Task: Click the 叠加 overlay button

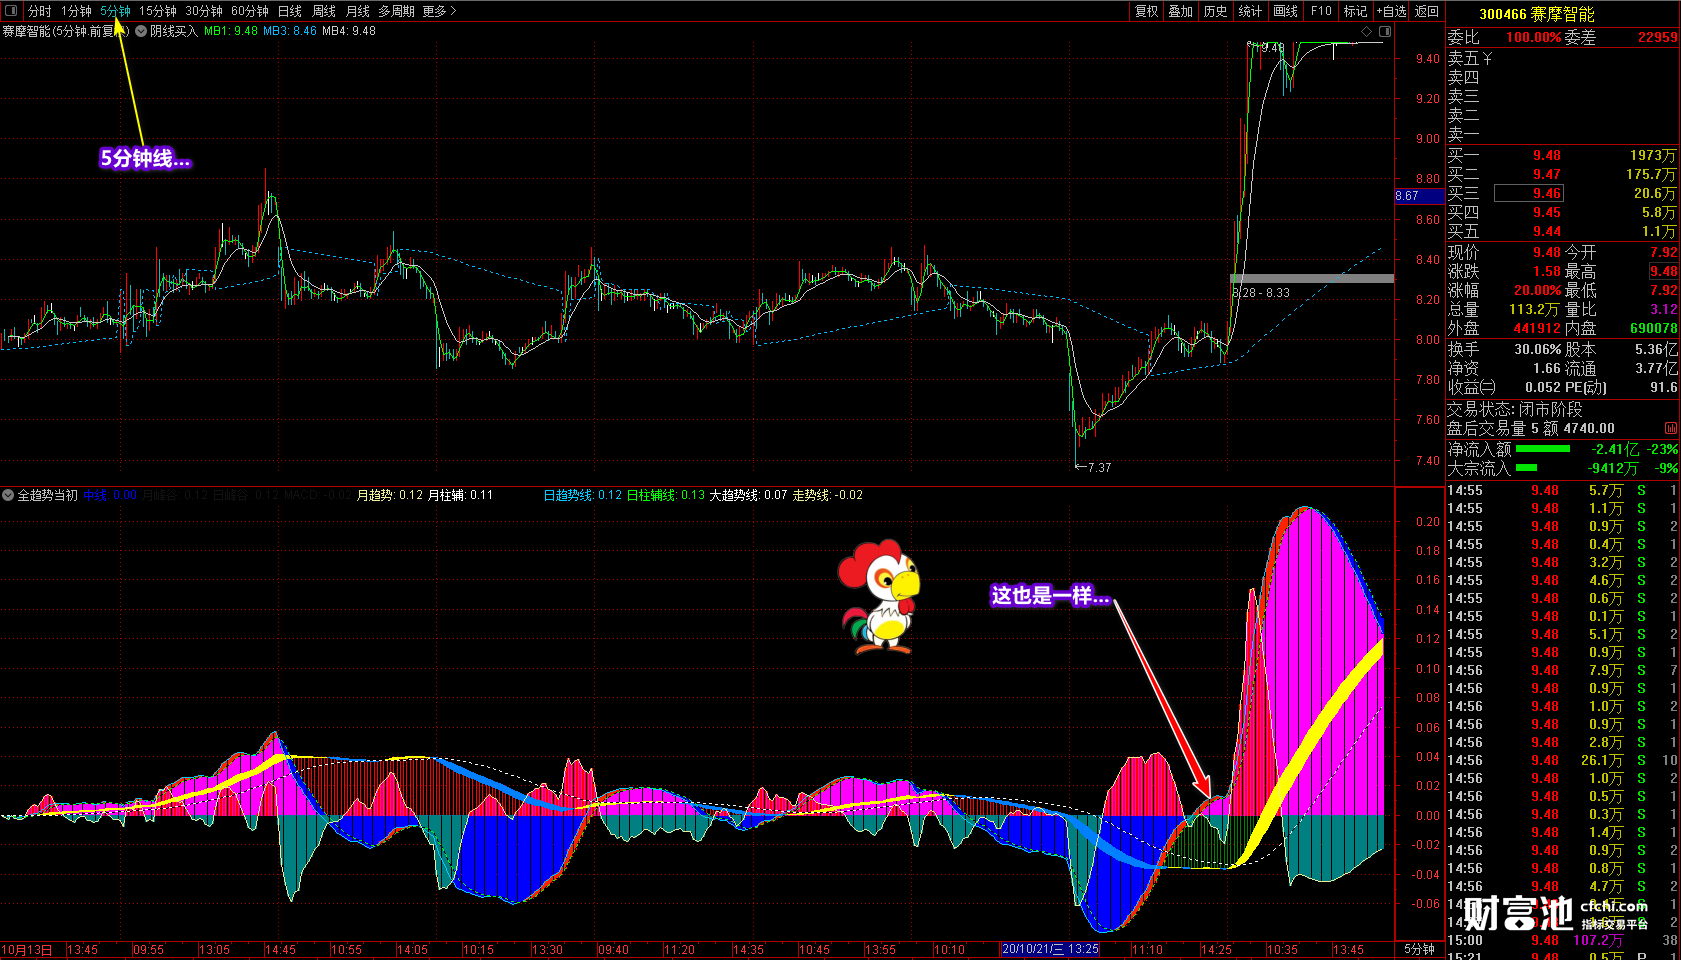Action: coord(1181,11)
